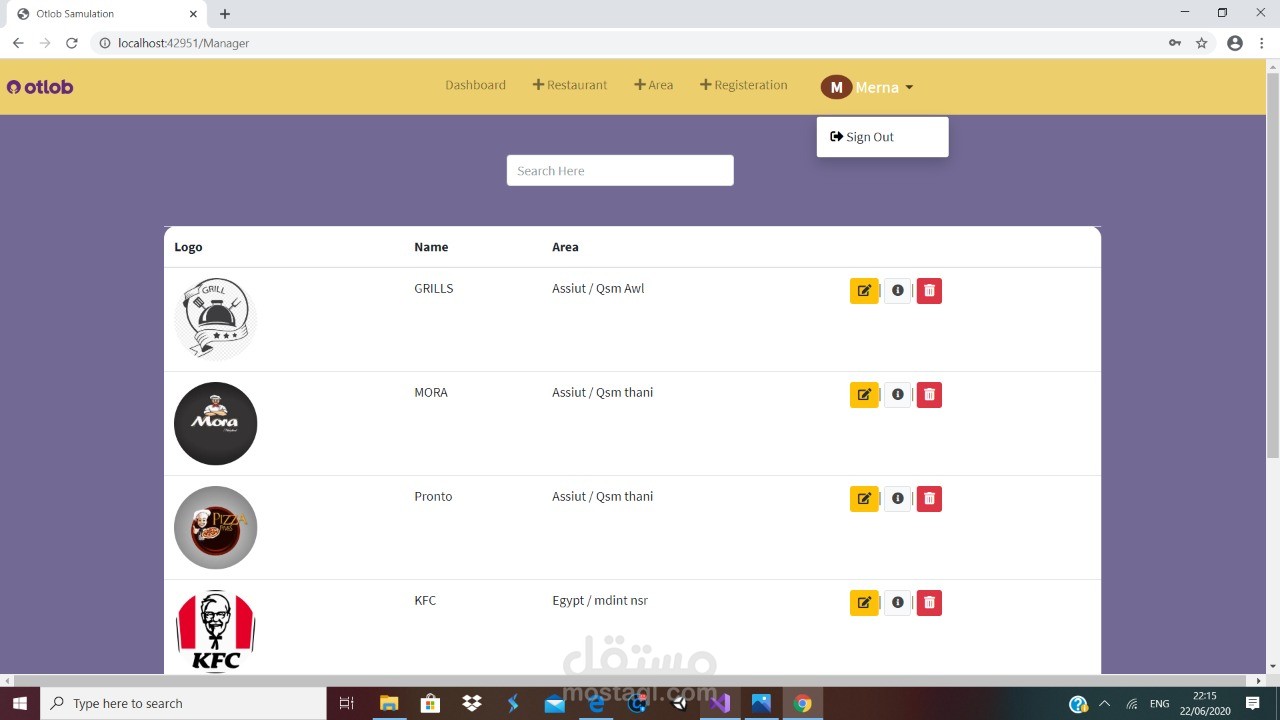
Task: Click the horizontal page scrollbar
Action: coord(632,681)
